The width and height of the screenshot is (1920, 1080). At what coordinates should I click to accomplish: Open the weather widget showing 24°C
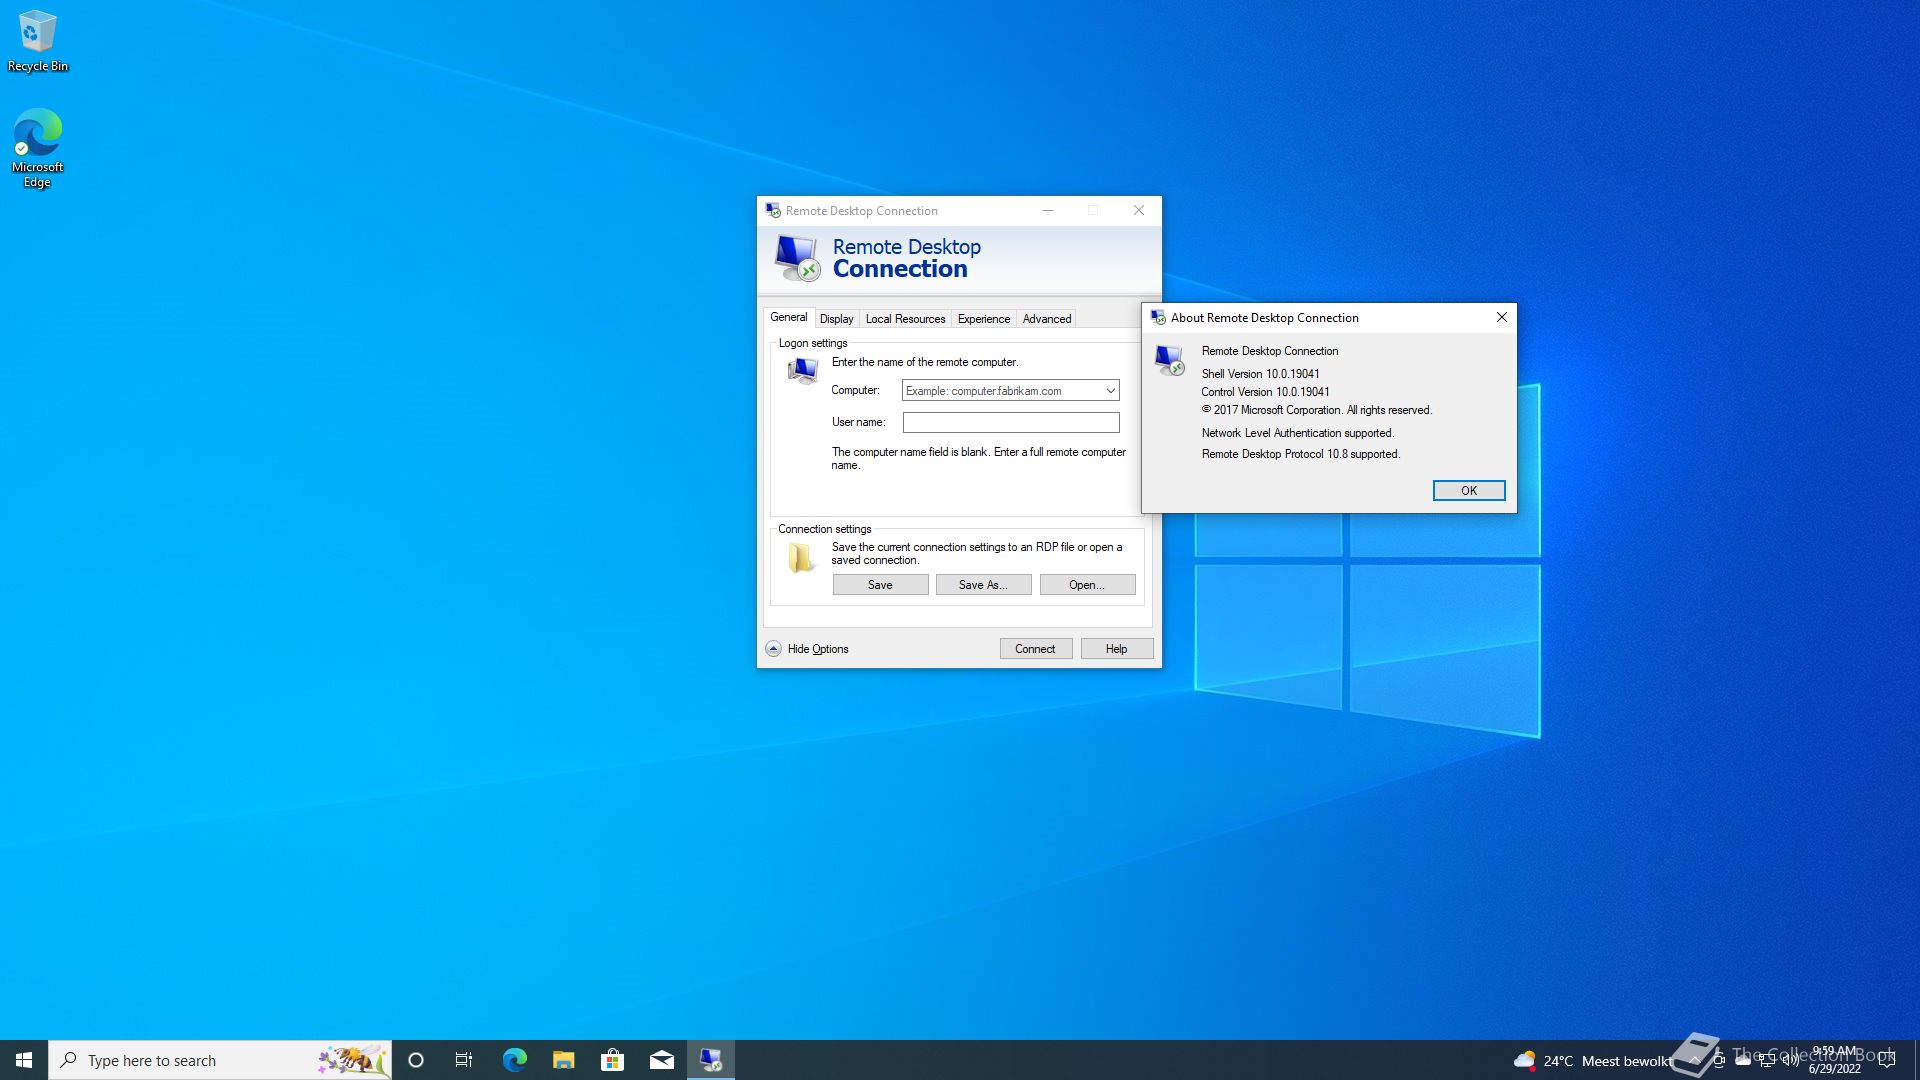1592,1061
